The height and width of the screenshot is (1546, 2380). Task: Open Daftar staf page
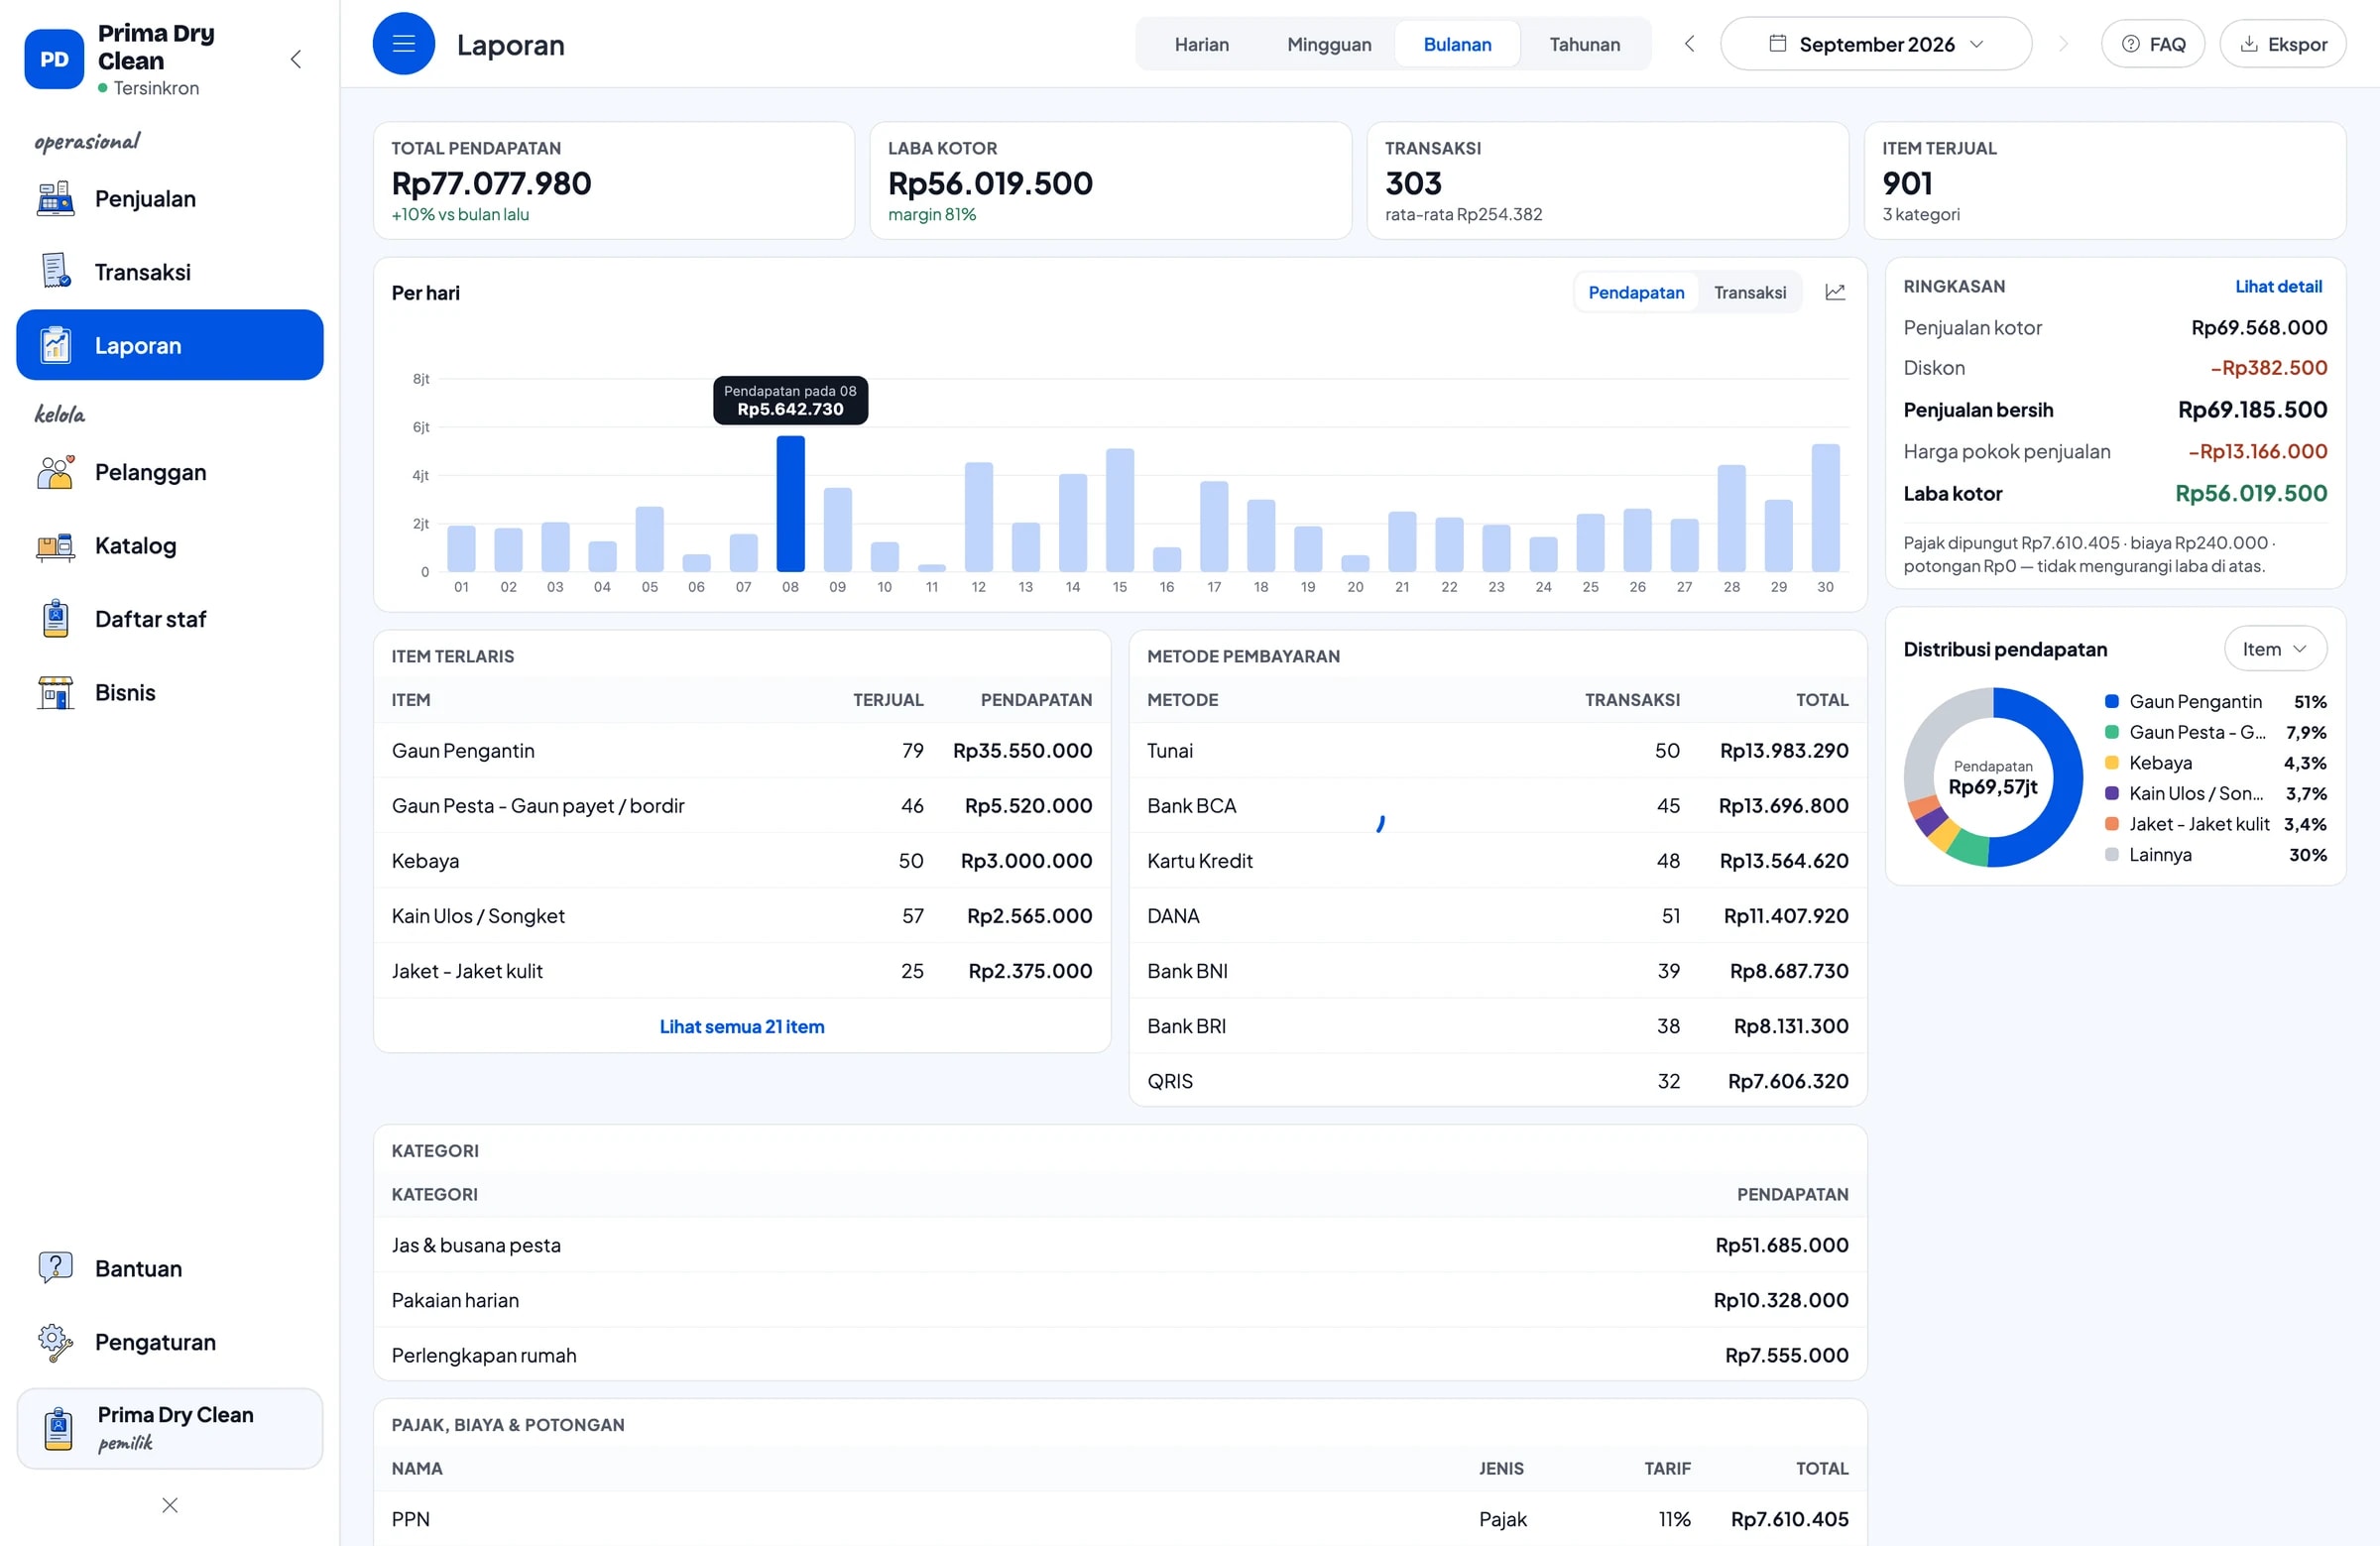[170, 619]
